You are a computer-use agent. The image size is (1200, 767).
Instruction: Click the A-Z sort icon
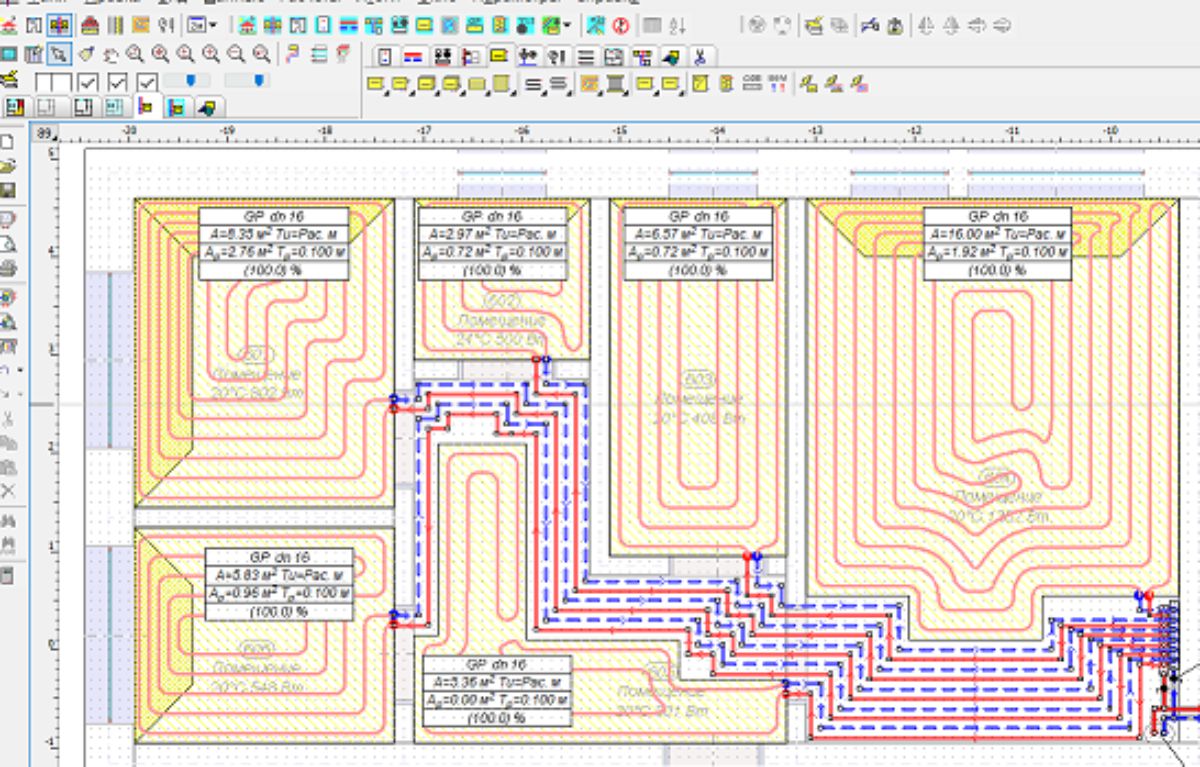pyautogui.click(x=677, y=25)
